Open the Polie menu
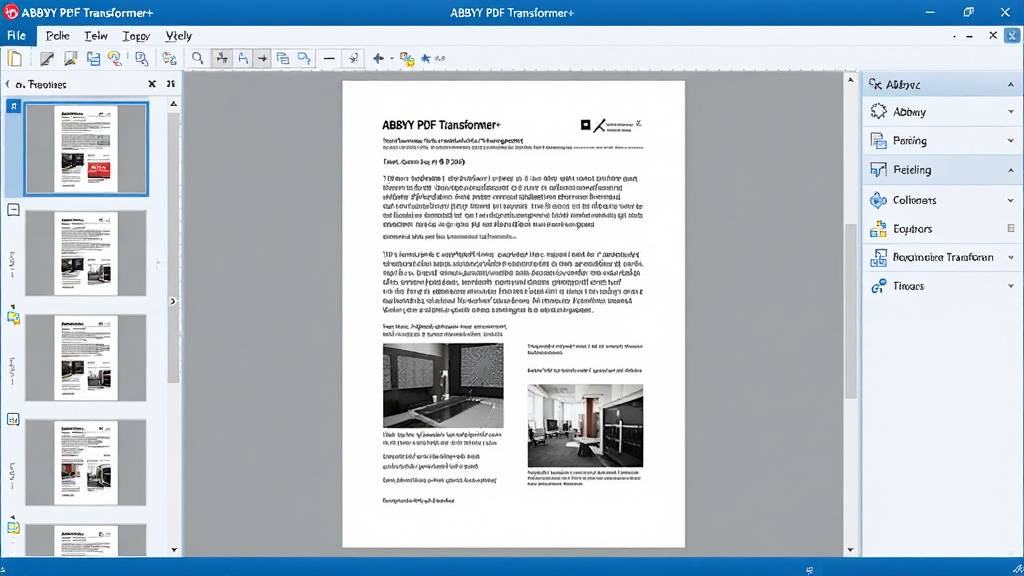 click(57, 36)
